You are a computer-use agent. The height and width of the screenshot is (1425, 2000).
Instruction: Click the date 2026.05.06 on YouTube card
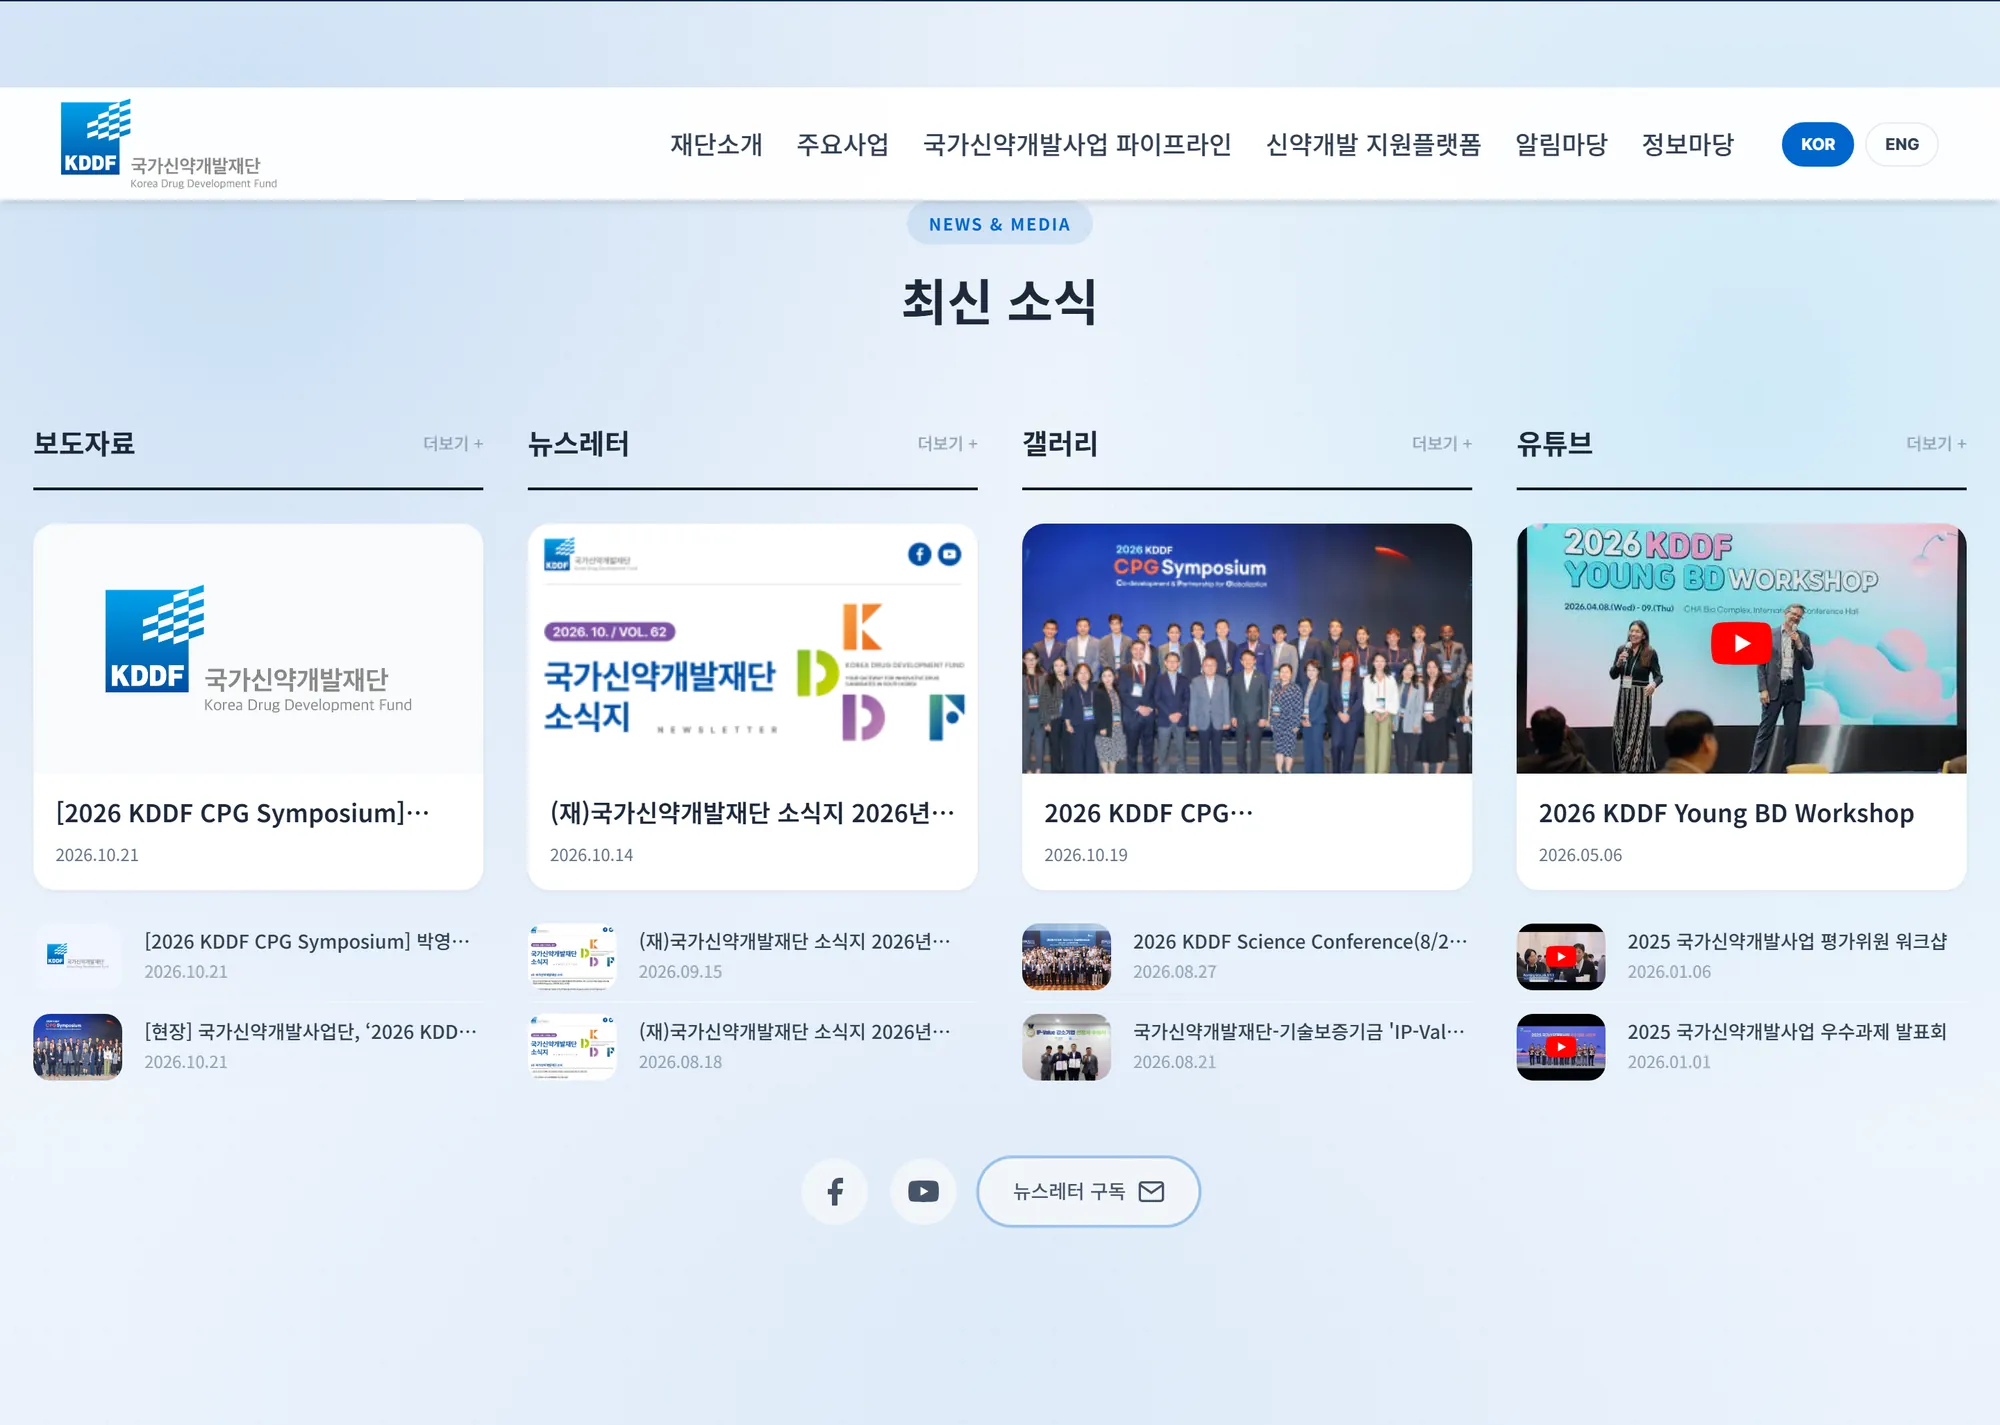[x=1580, y=855]
